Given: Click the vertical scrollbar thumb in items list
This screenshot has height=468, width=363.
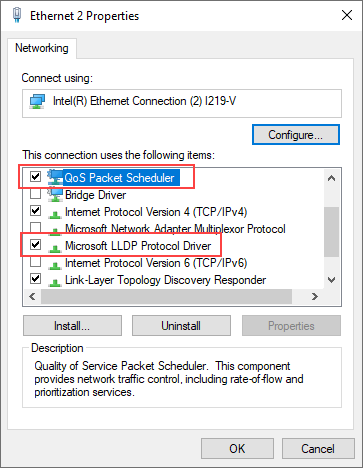Looking at the screenshot, I should (331, 232).
